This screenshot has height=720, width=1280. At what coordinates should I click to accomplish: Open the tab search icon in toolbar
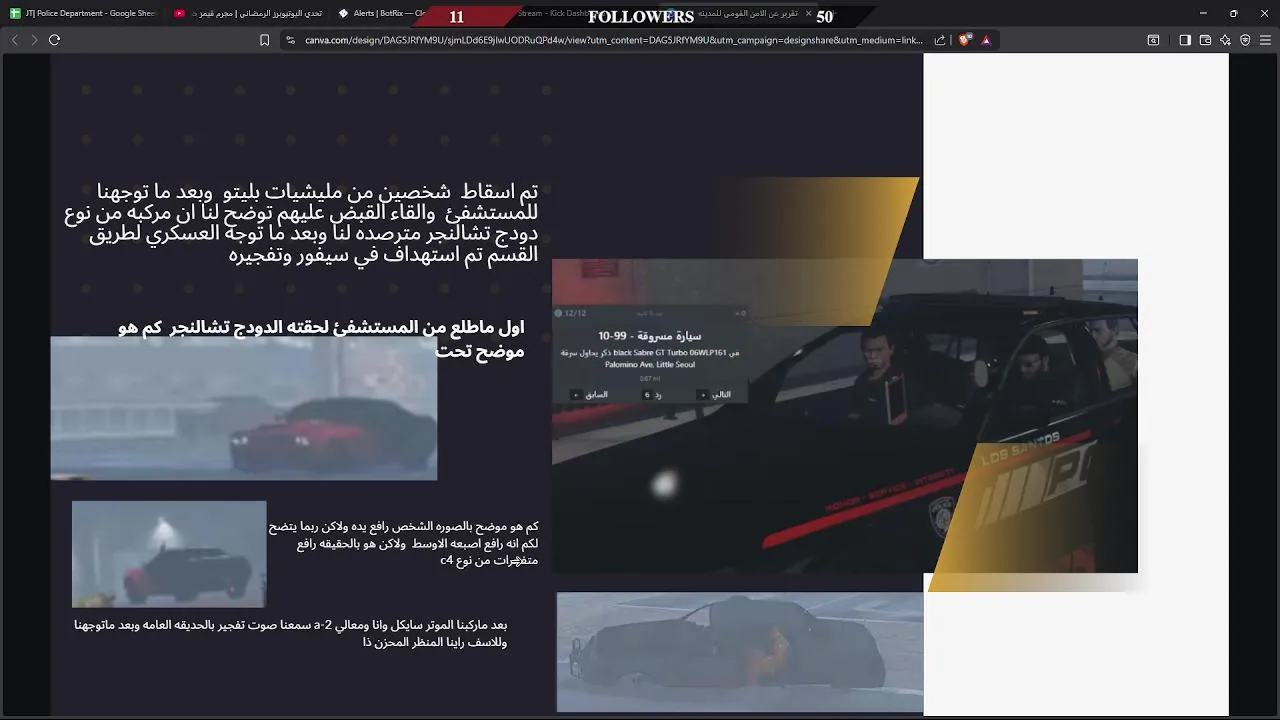click(1153, 40)
